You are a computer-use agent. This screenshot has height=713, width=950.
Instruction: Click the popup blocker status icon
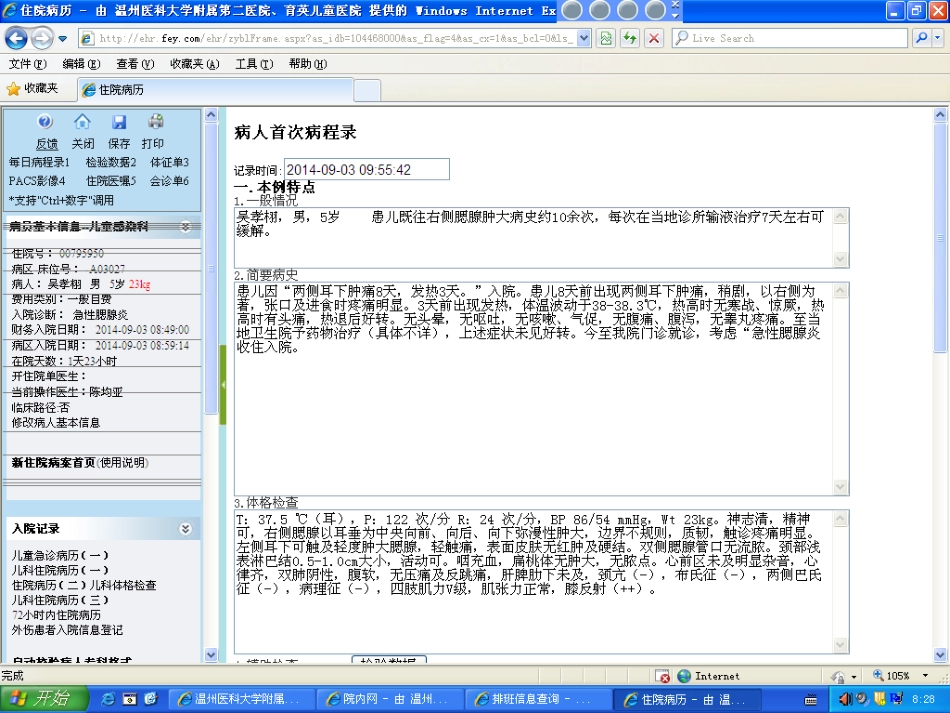click(662, 676)
